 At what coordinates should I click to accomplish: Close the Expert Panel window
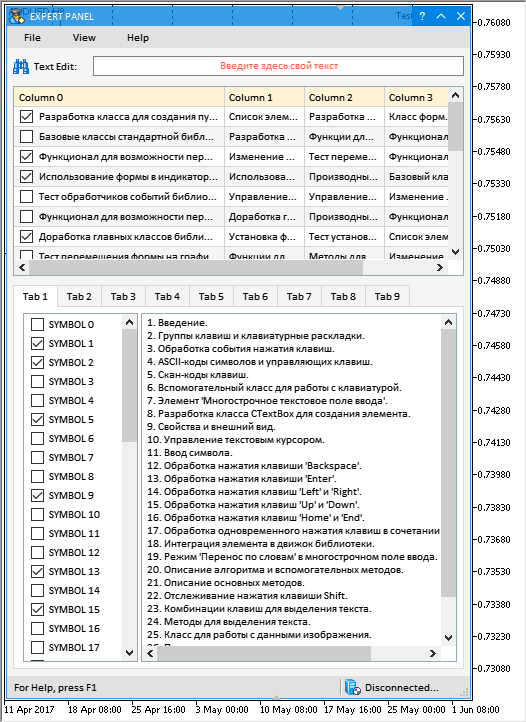point(461,16)
